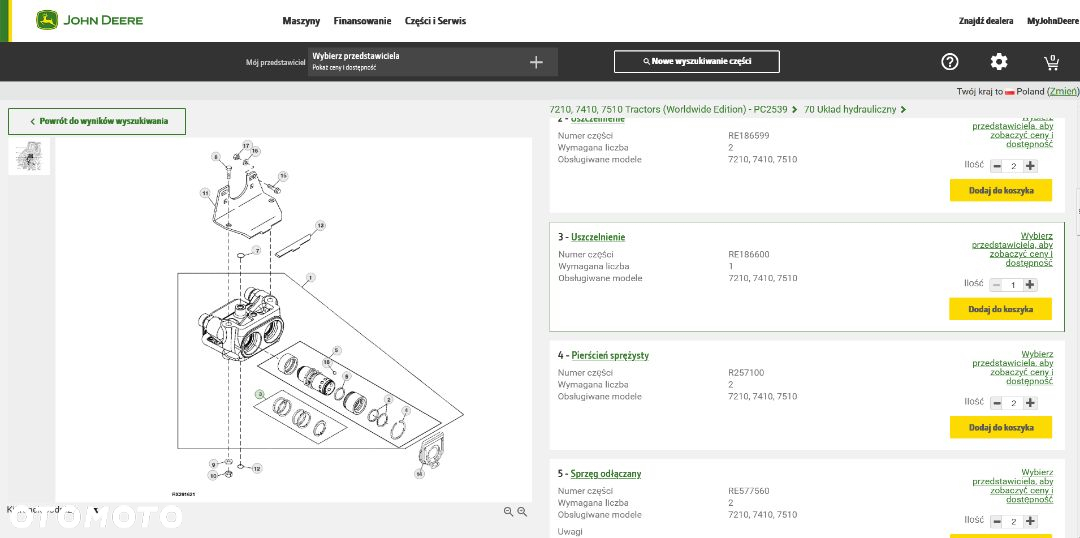Open Znajdź dealera link
The height and width of the screenshot is (538, 1080).
(986, 21)
